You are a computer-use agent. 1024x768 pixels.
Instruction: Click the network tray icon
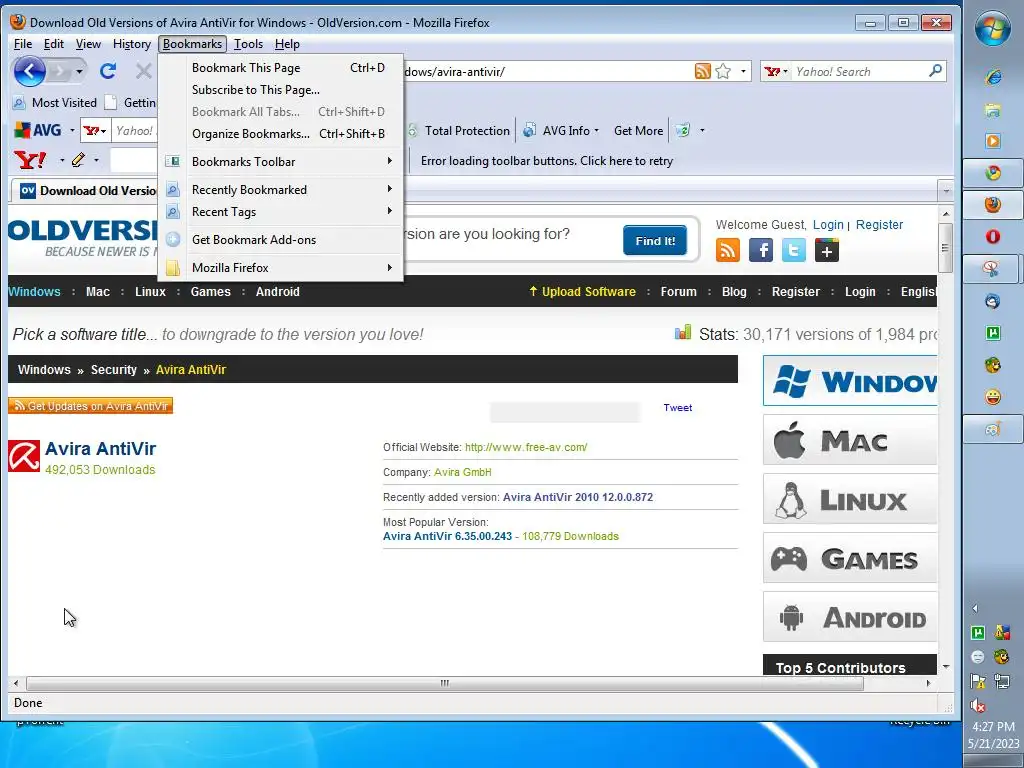click(1002, 681)
